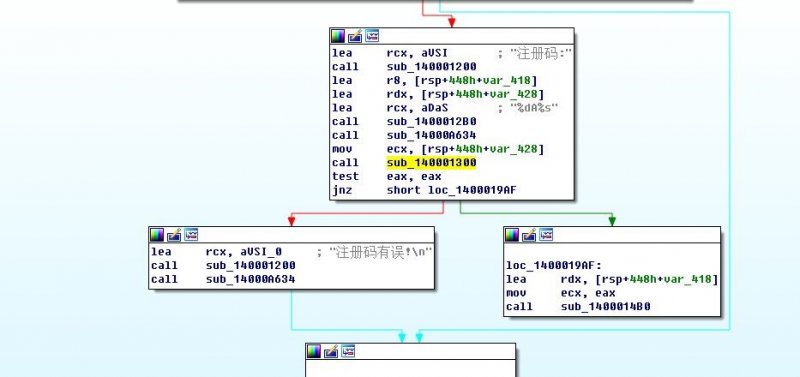Click the group-nodes icon of the bottom empty node
The image size is (800, 377).
348,351
